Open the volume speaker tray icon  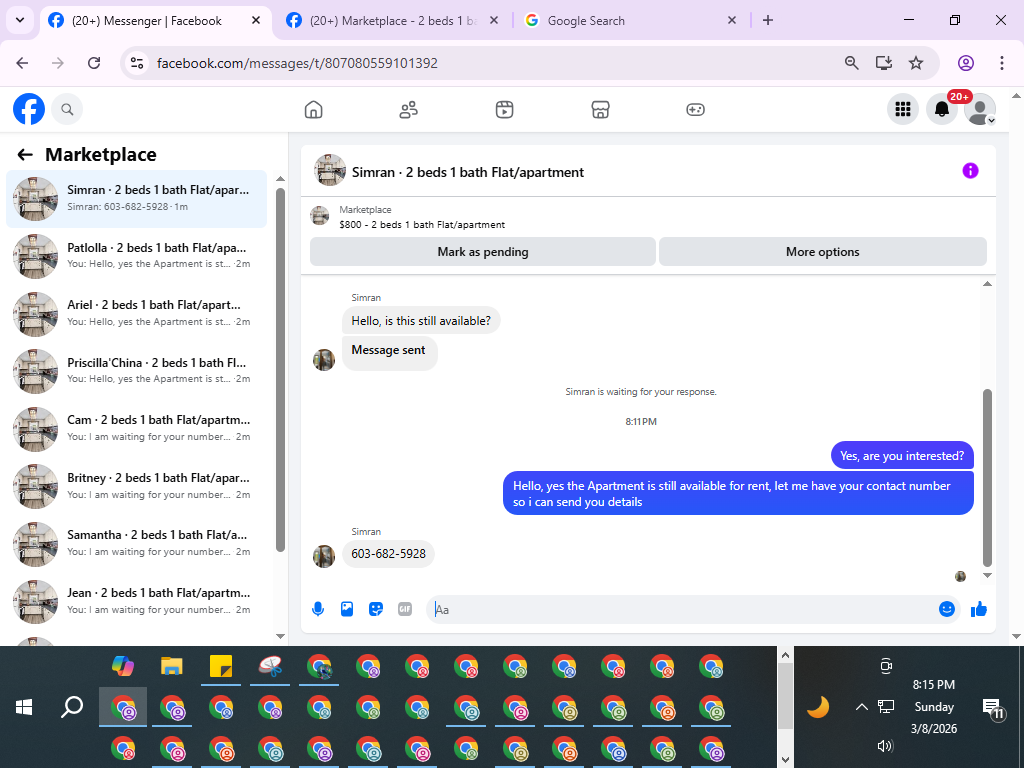click(885, 746)
